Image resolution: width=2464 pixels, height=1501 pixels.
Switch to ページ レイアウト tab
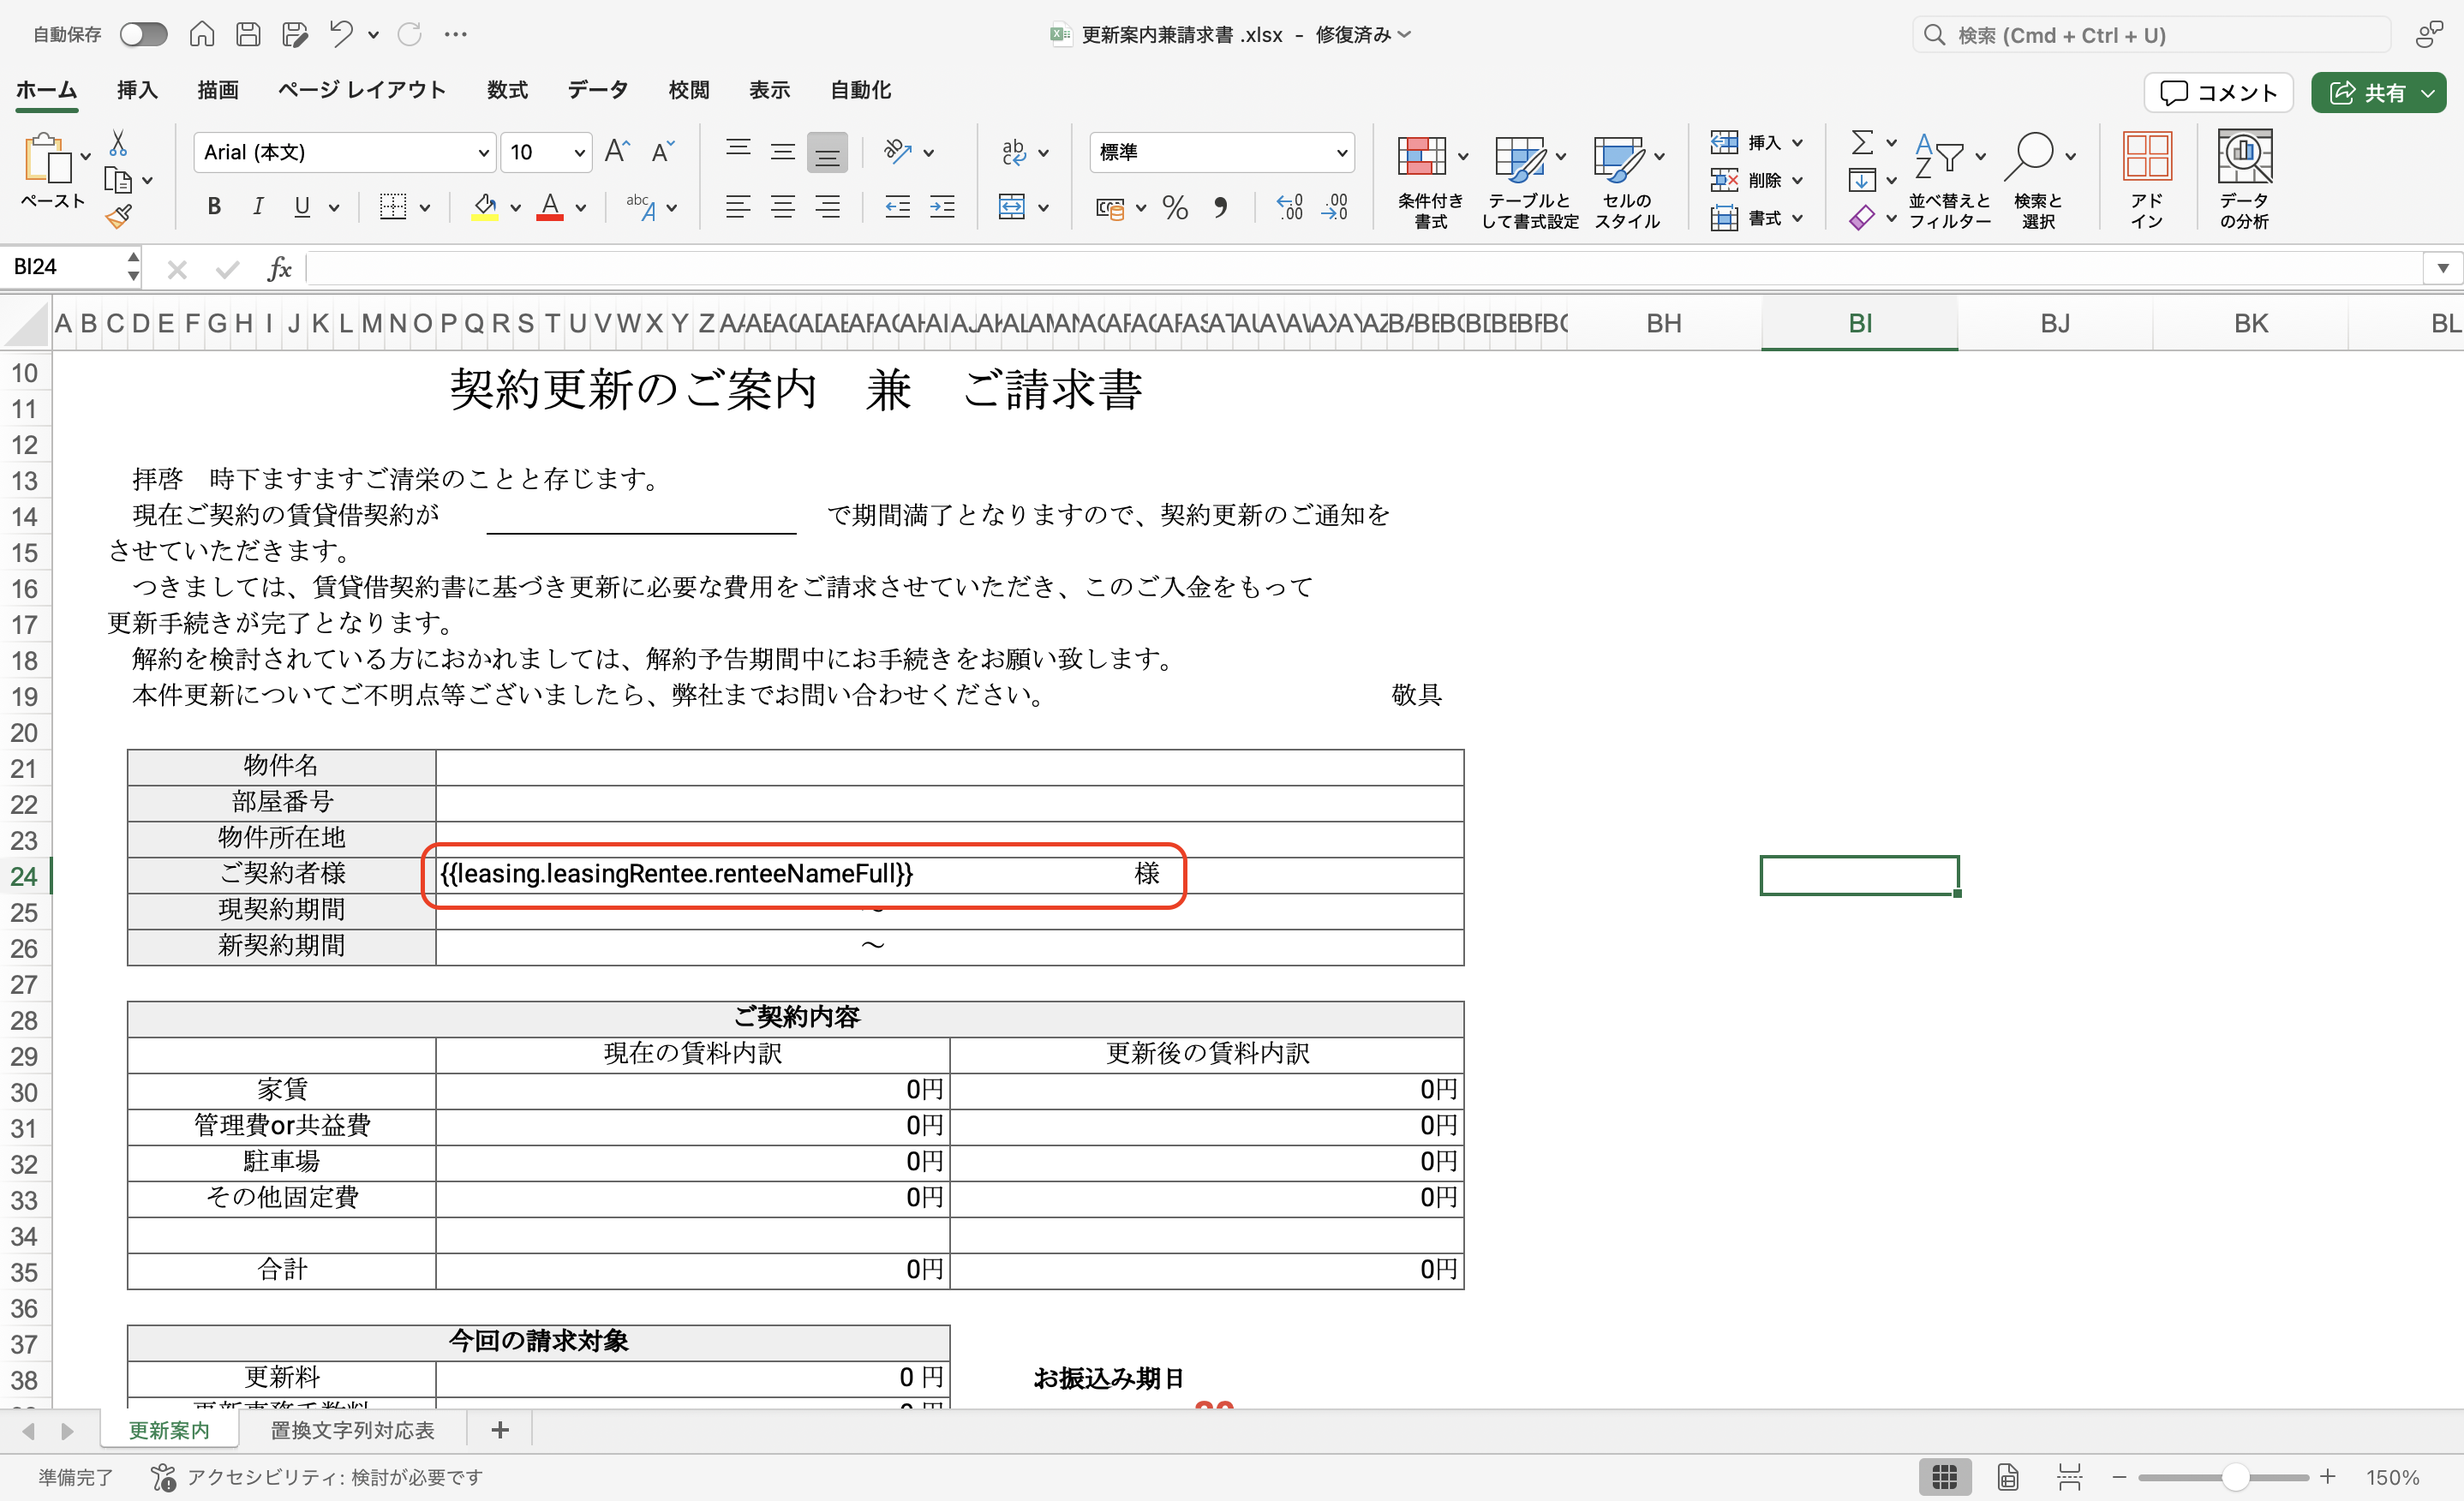(x=362, y=90)
